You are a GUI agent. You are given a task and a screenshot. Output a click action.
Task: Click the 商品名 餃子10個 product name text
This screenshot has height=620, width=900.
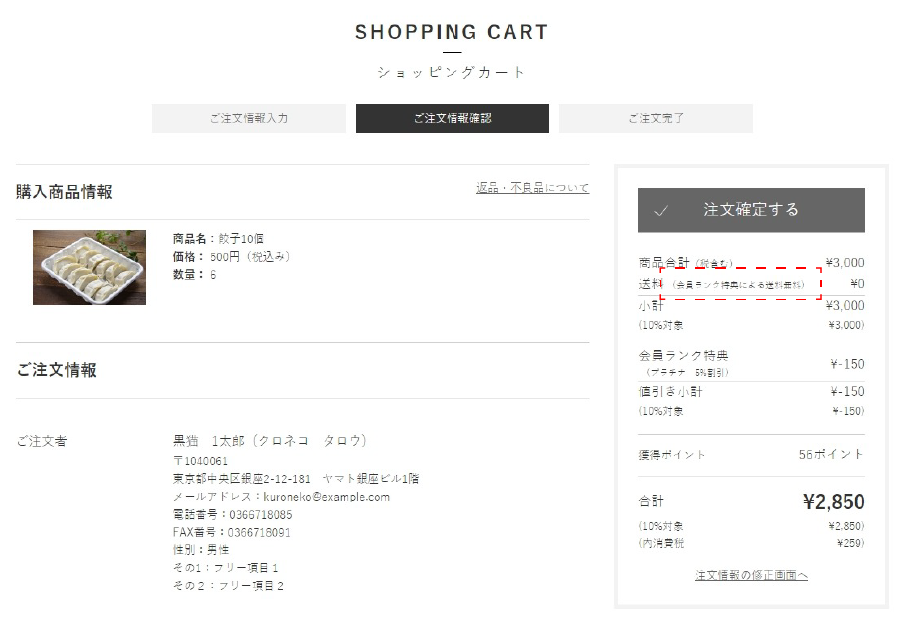pyautogui.click(x=218, y=238)
